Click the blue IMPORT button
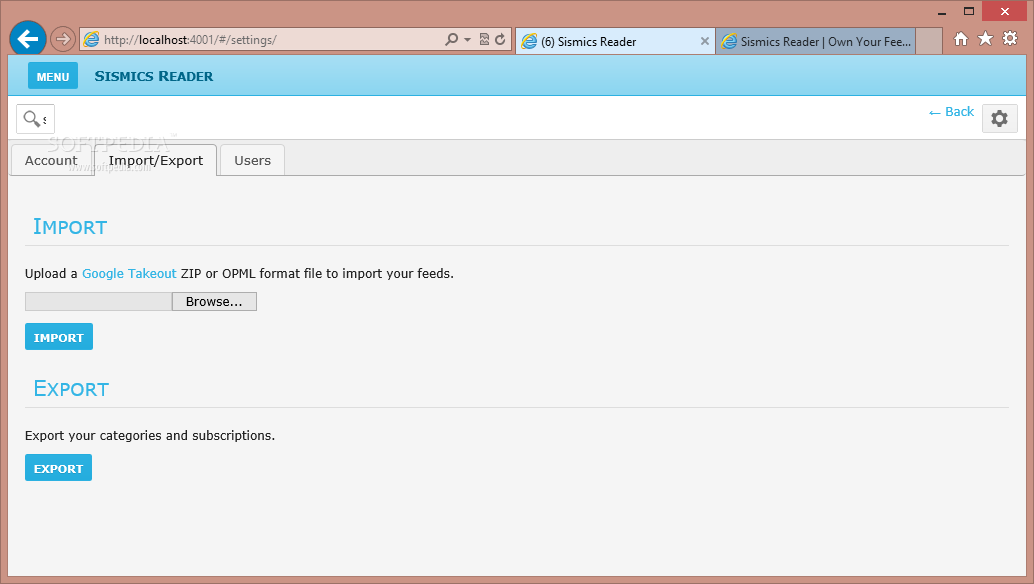1034x584 pixels. coord(59,337)
